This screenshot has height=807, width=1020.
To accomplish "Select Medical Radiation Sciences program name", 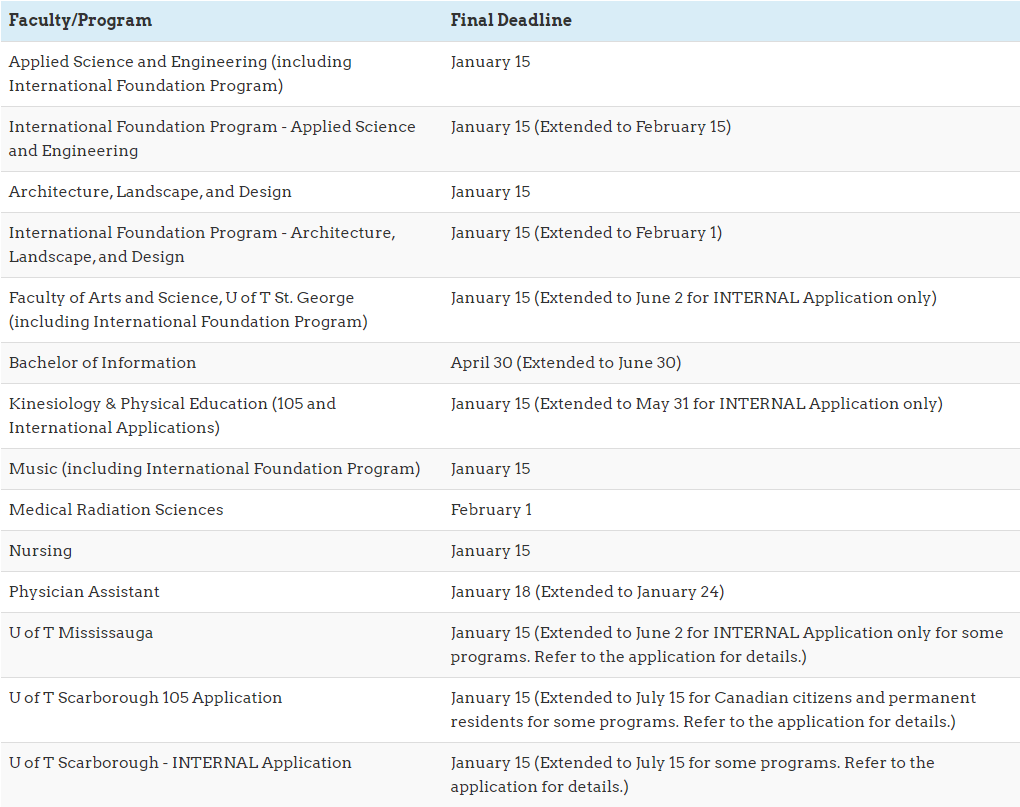I will click(116, 510).
